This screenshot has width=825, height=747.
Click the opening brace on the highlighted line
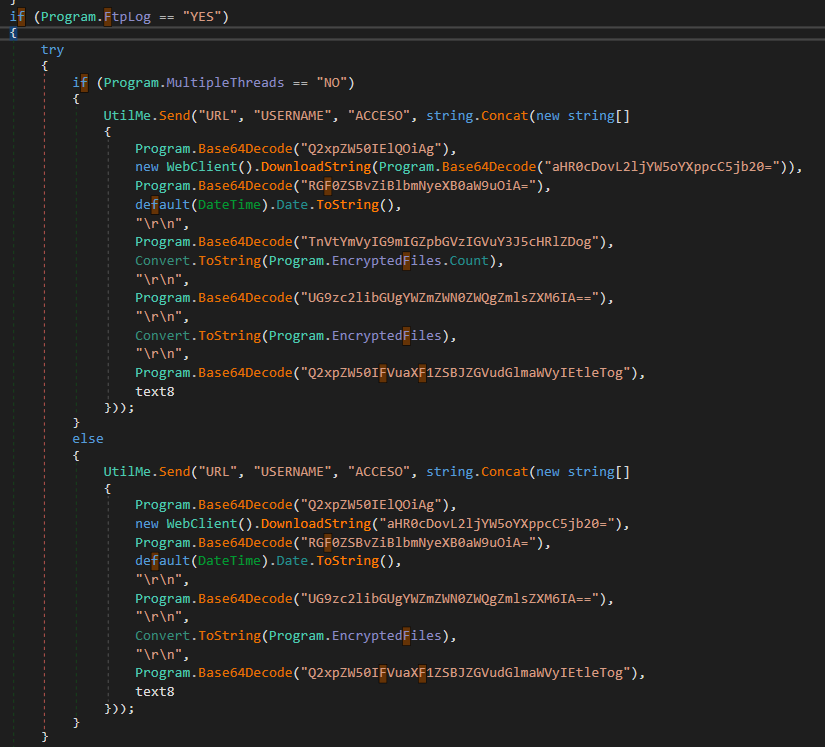pyautogui.click(x=13, y=33)
